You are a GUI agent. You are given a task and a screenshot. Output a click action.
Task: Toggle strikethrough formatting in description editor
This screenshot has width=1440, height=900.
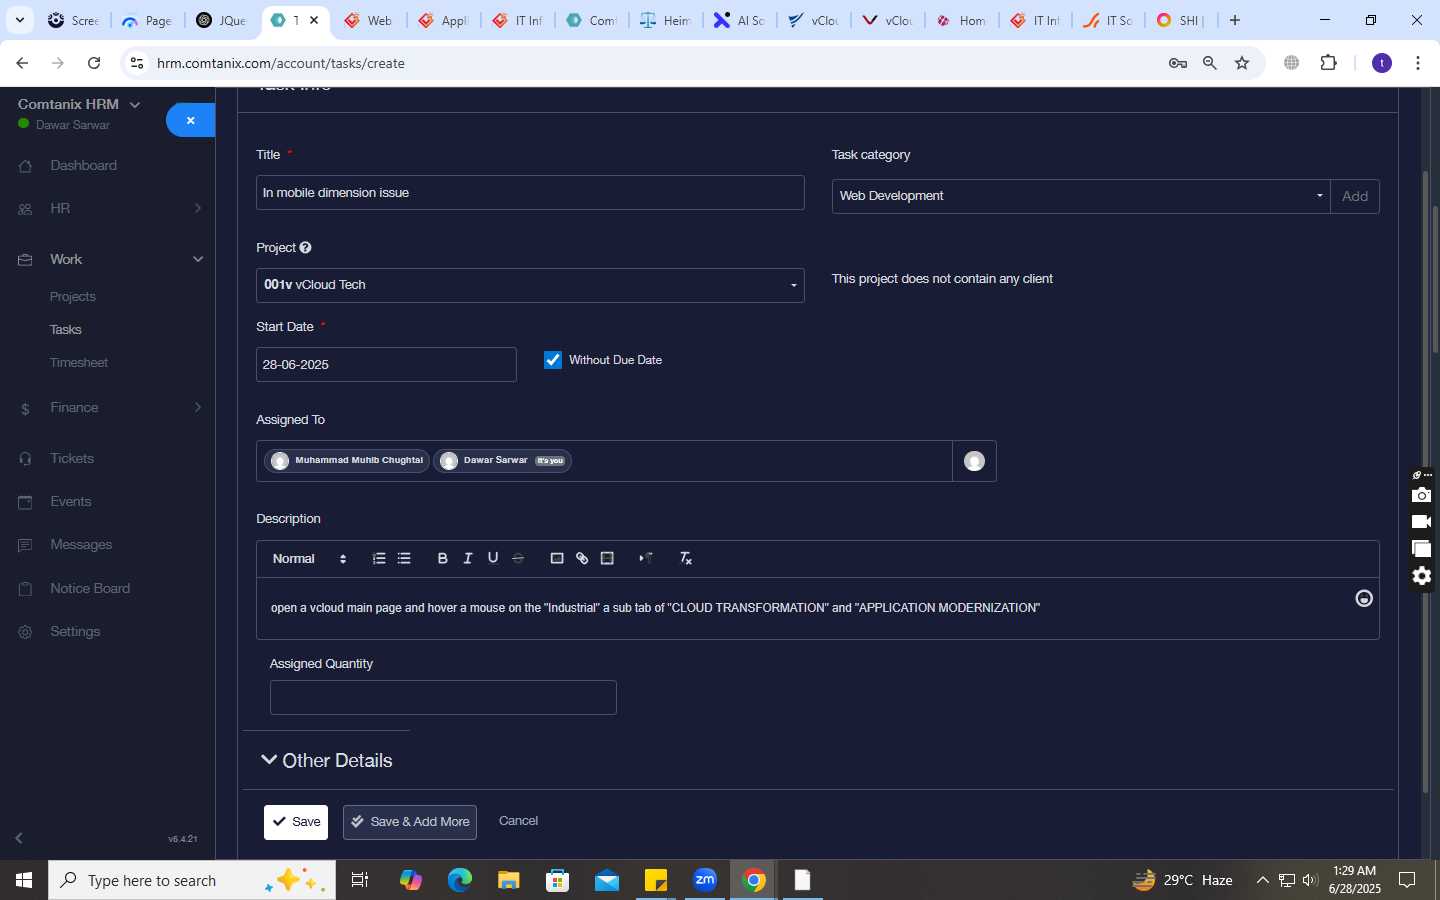[x=518, y=558]
